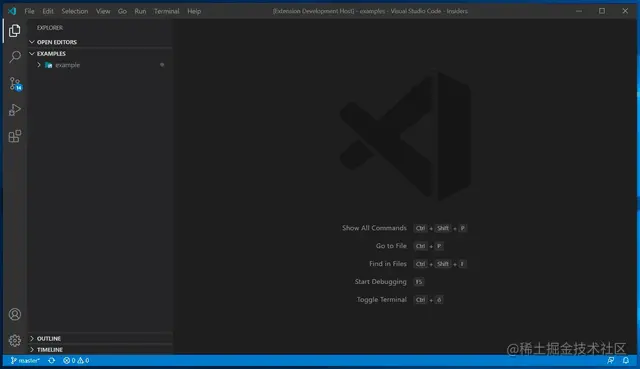640x369 pixels.
Task: Open the Edit menu
Action: click(48, 11)
